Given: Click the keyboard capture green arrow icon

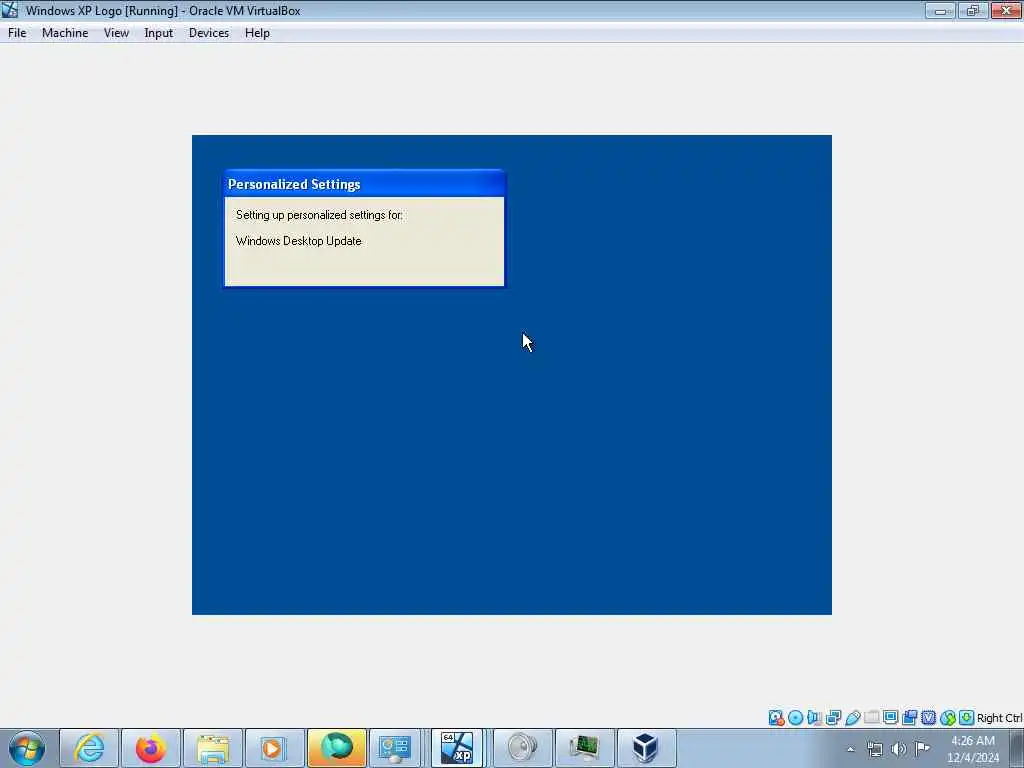Looking at the screenshot, I should [x=967, y=718].
